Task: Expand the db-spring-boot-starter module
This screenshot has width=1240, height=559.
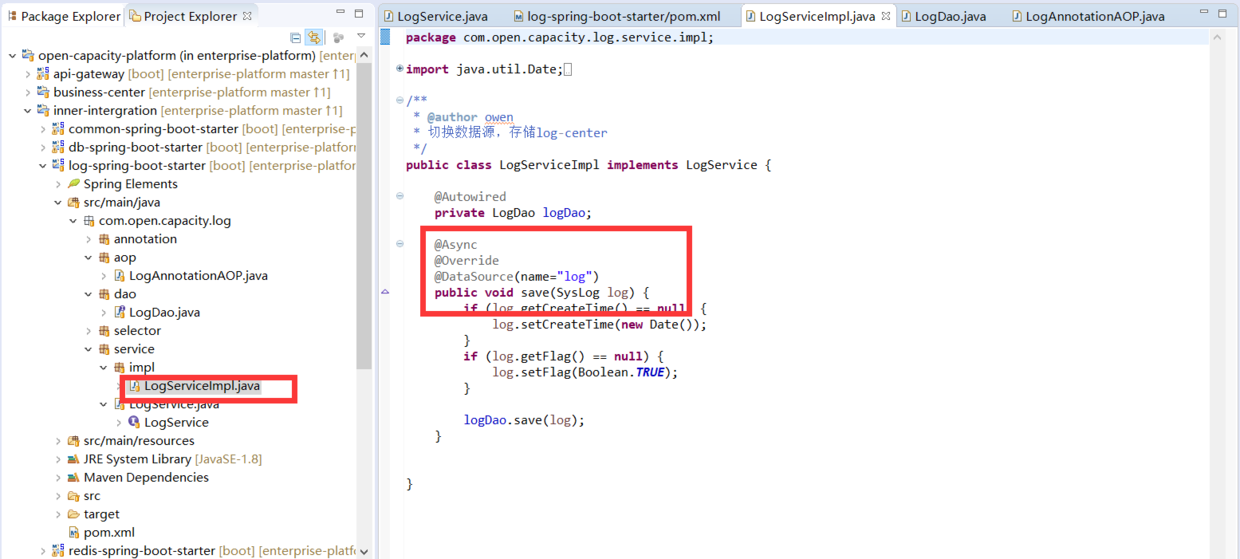Action: tap(42, 147)
